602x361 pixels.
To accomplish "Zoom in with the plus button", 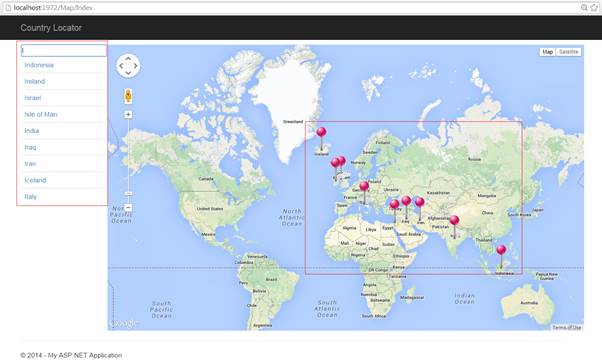I will [128, 114].
